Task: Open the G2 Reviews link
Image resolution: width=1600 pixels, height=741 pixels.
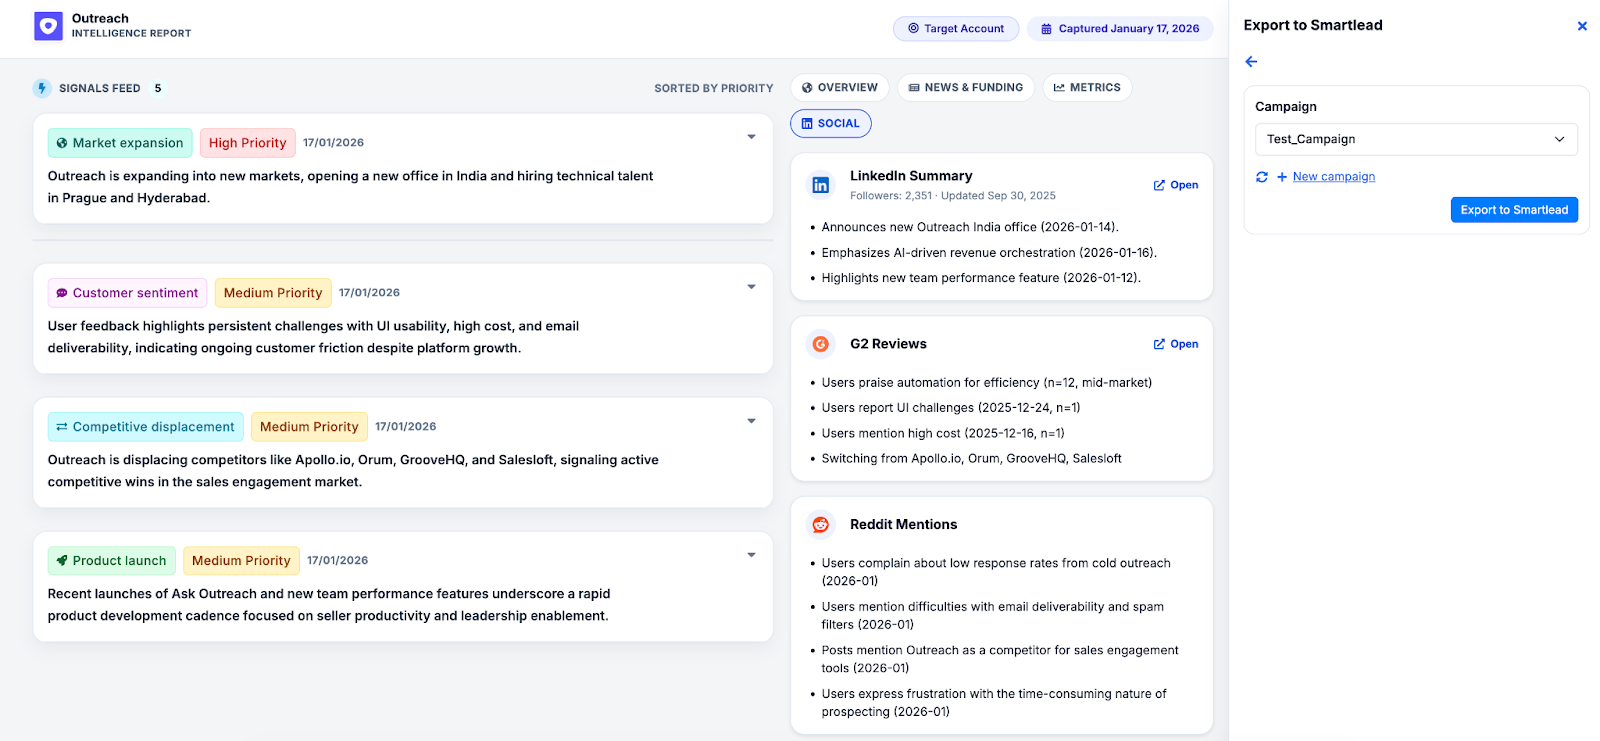Action: [x=1176, y=344]
